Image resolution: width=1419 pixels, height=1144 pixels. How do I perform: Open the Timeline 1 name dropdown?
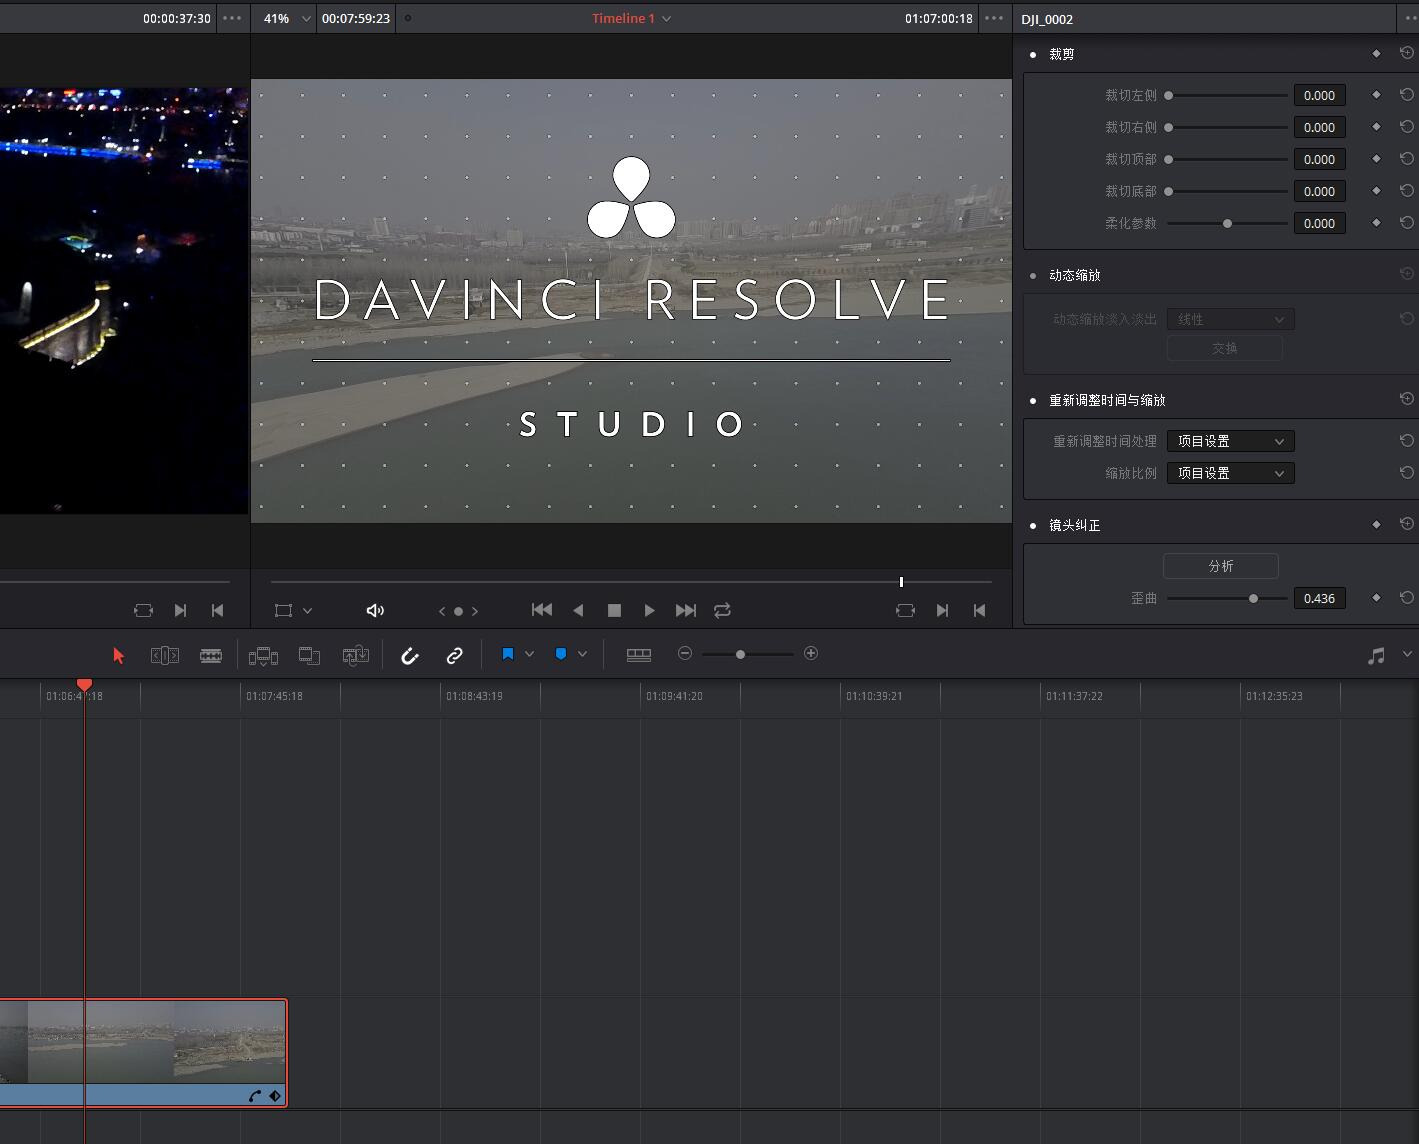coord(631,18)
